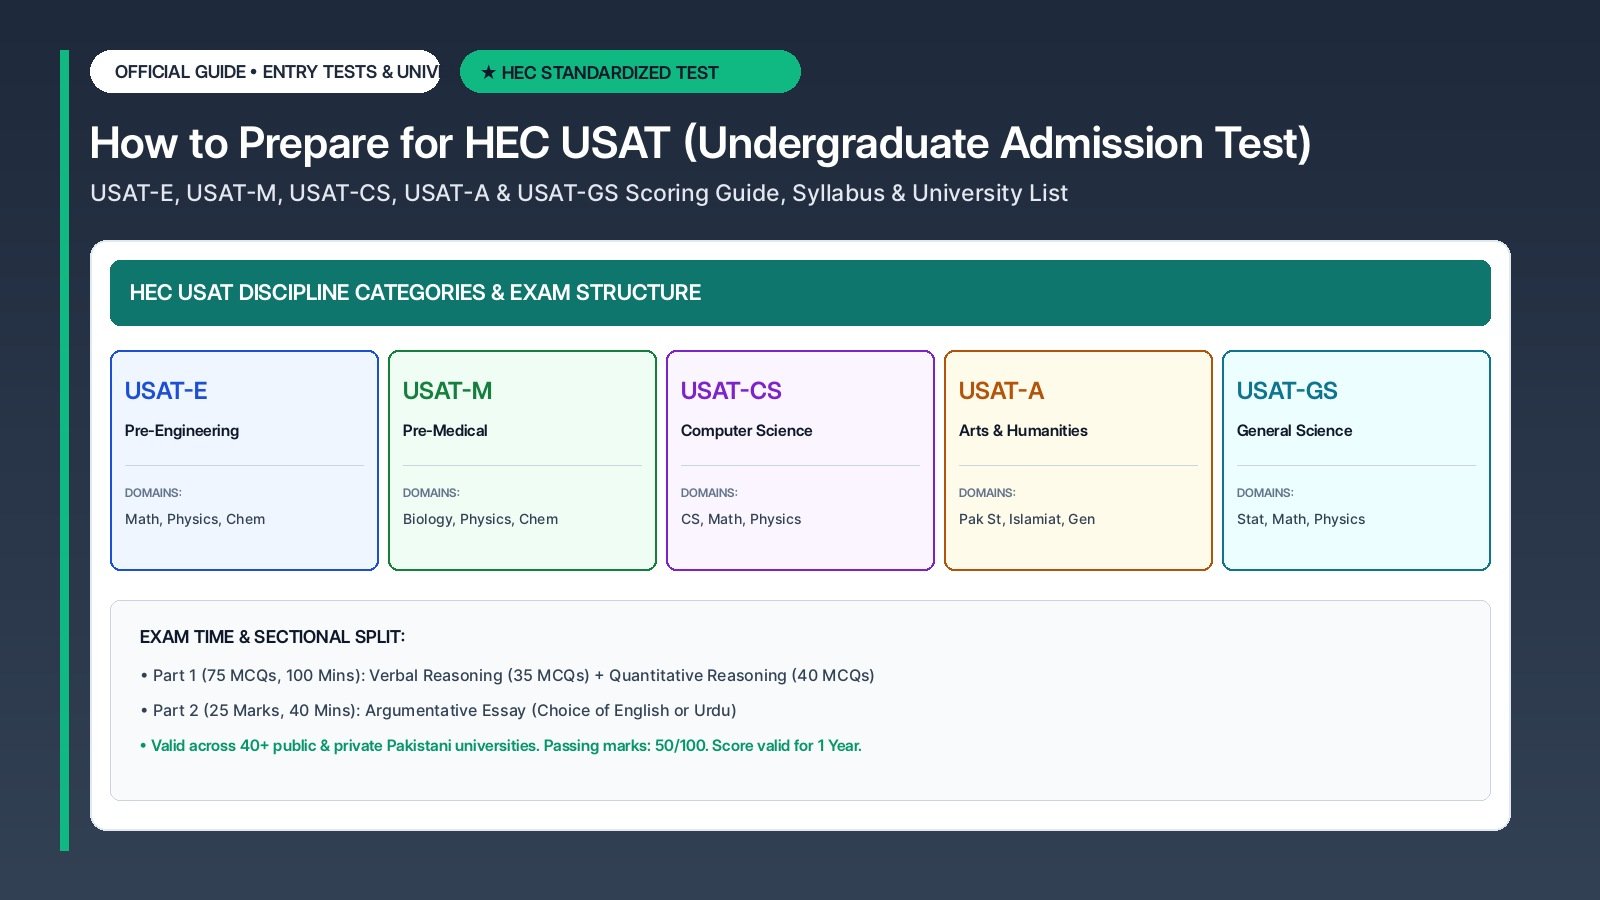Image resolution: width=1600 pixels, height=900 pixels.
Task: Open the USAT-A card heading
Action: pos(1001,391)
